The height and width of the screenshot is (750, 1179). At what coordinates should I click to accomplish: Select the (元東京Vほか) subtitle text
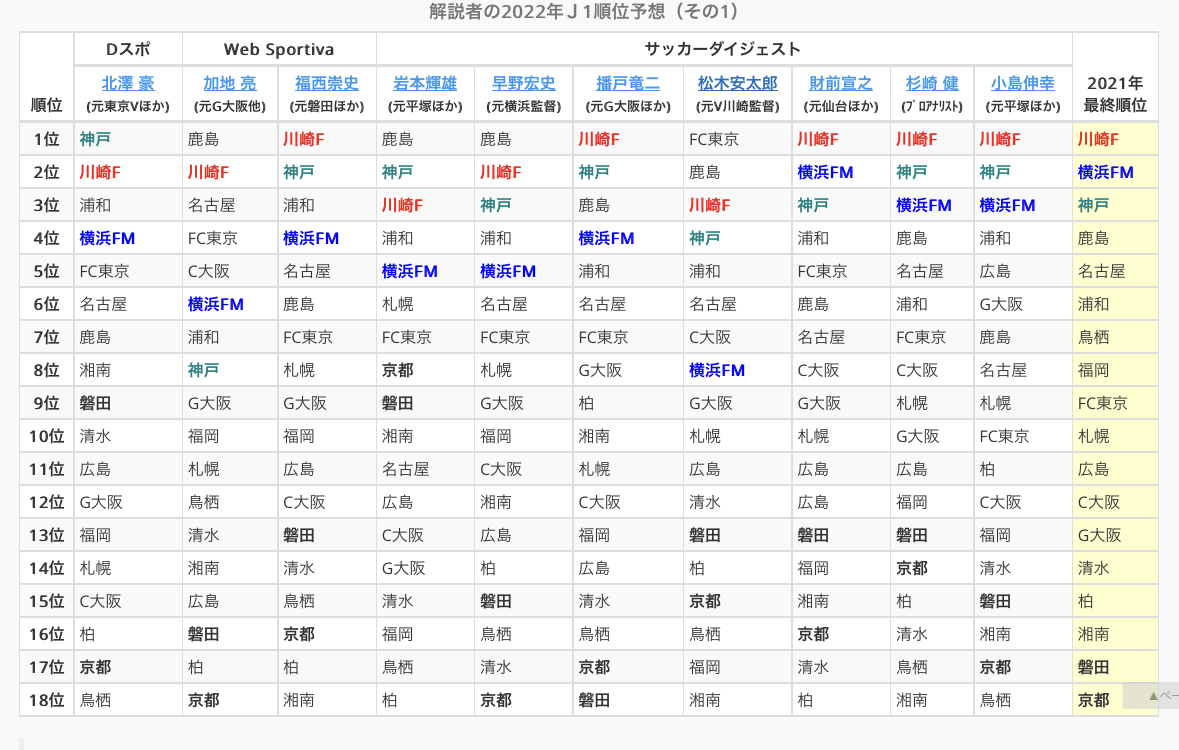click(x=128, y=107)
